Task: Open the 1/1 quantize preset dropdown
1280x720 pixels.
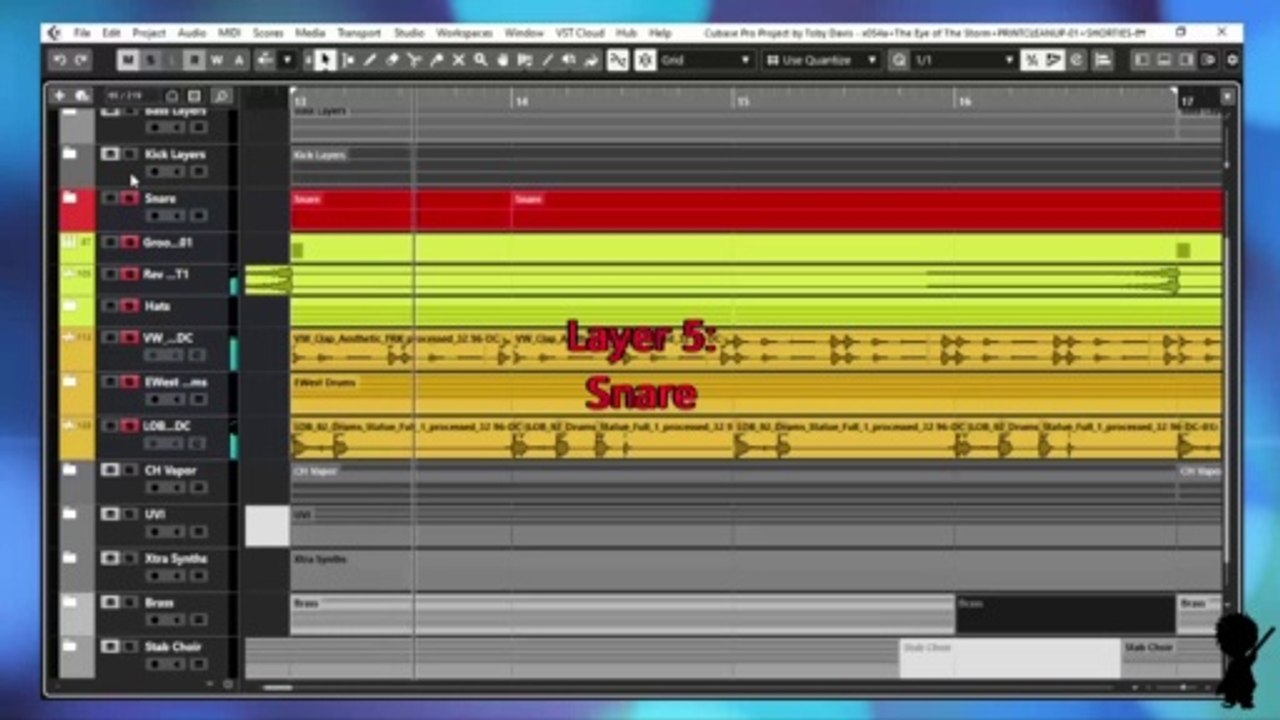Action: (x=964, y=60)
